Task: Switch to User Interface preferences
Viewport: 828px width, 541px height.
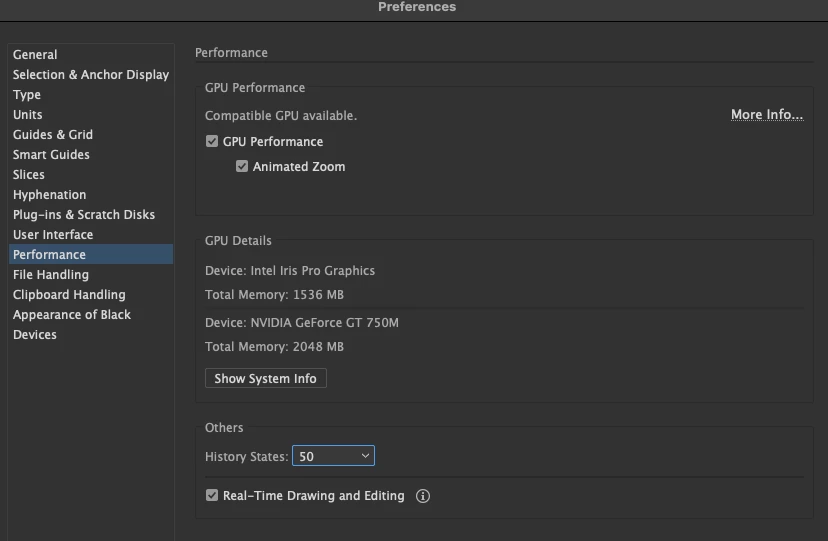Action: pyautogui.click(x=53, y=235)
